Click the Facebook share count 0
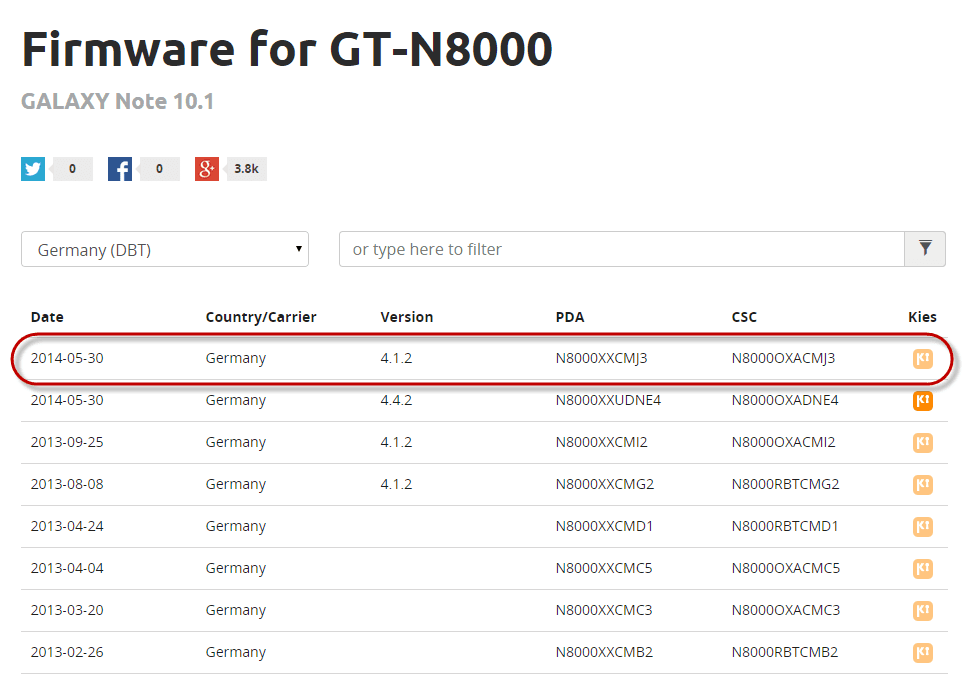This screenshot has height=683, width=970. tap(160, 169)
